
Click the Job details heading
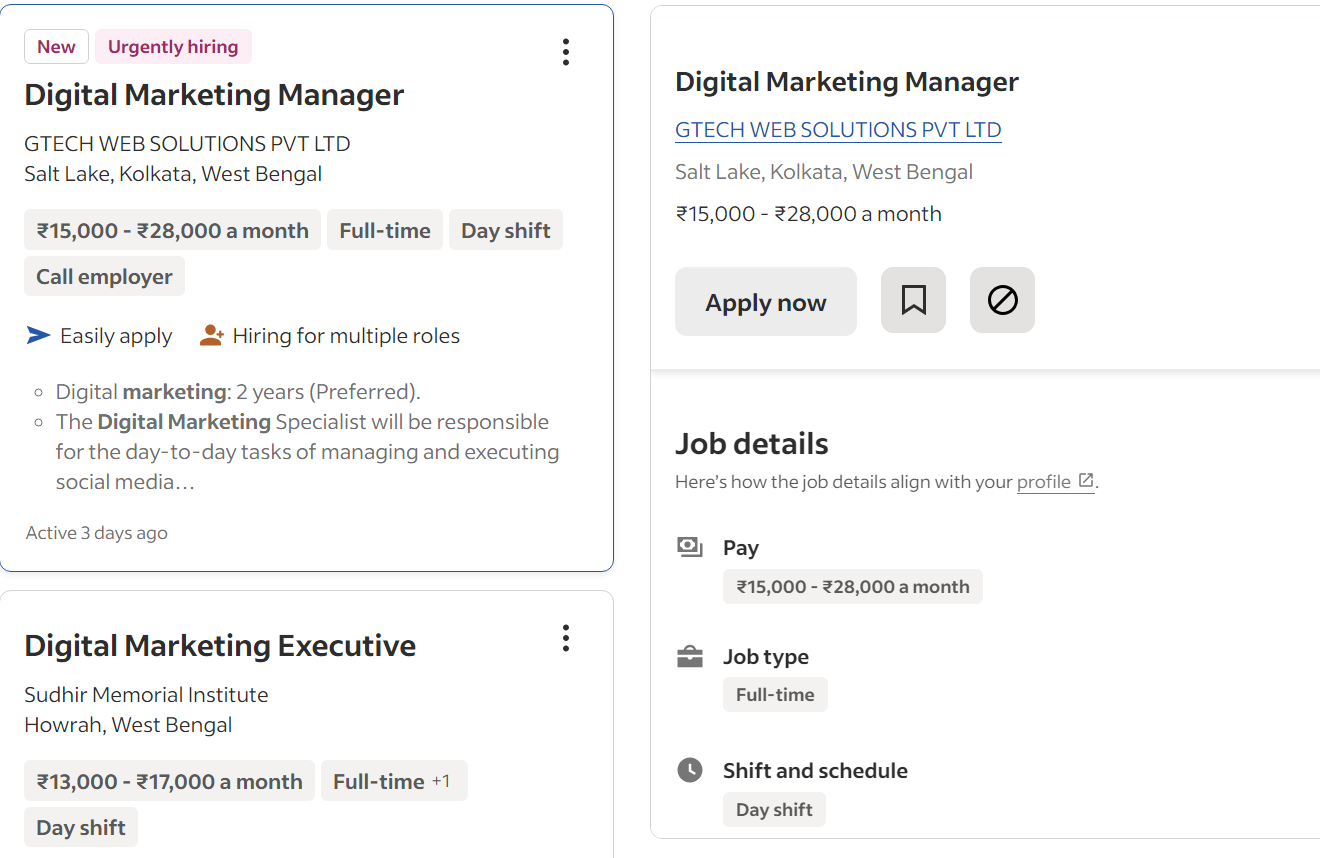click(752, 444)
